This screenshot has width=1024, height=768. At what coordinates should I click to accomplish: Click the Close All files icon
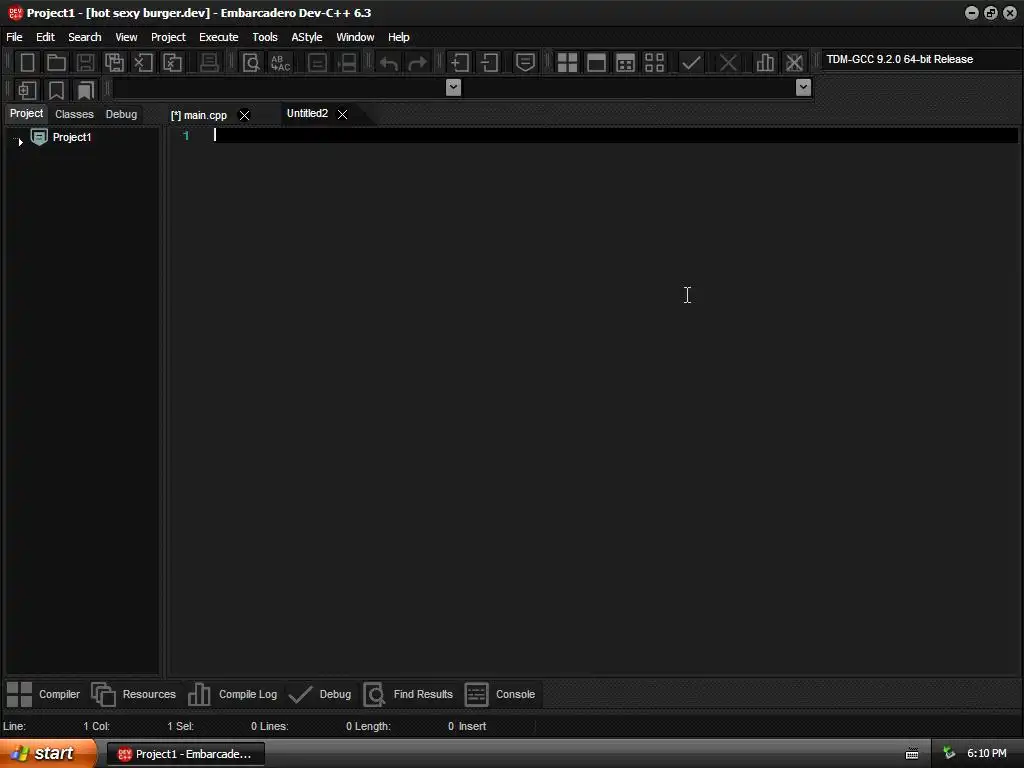(x=172, y=63)
